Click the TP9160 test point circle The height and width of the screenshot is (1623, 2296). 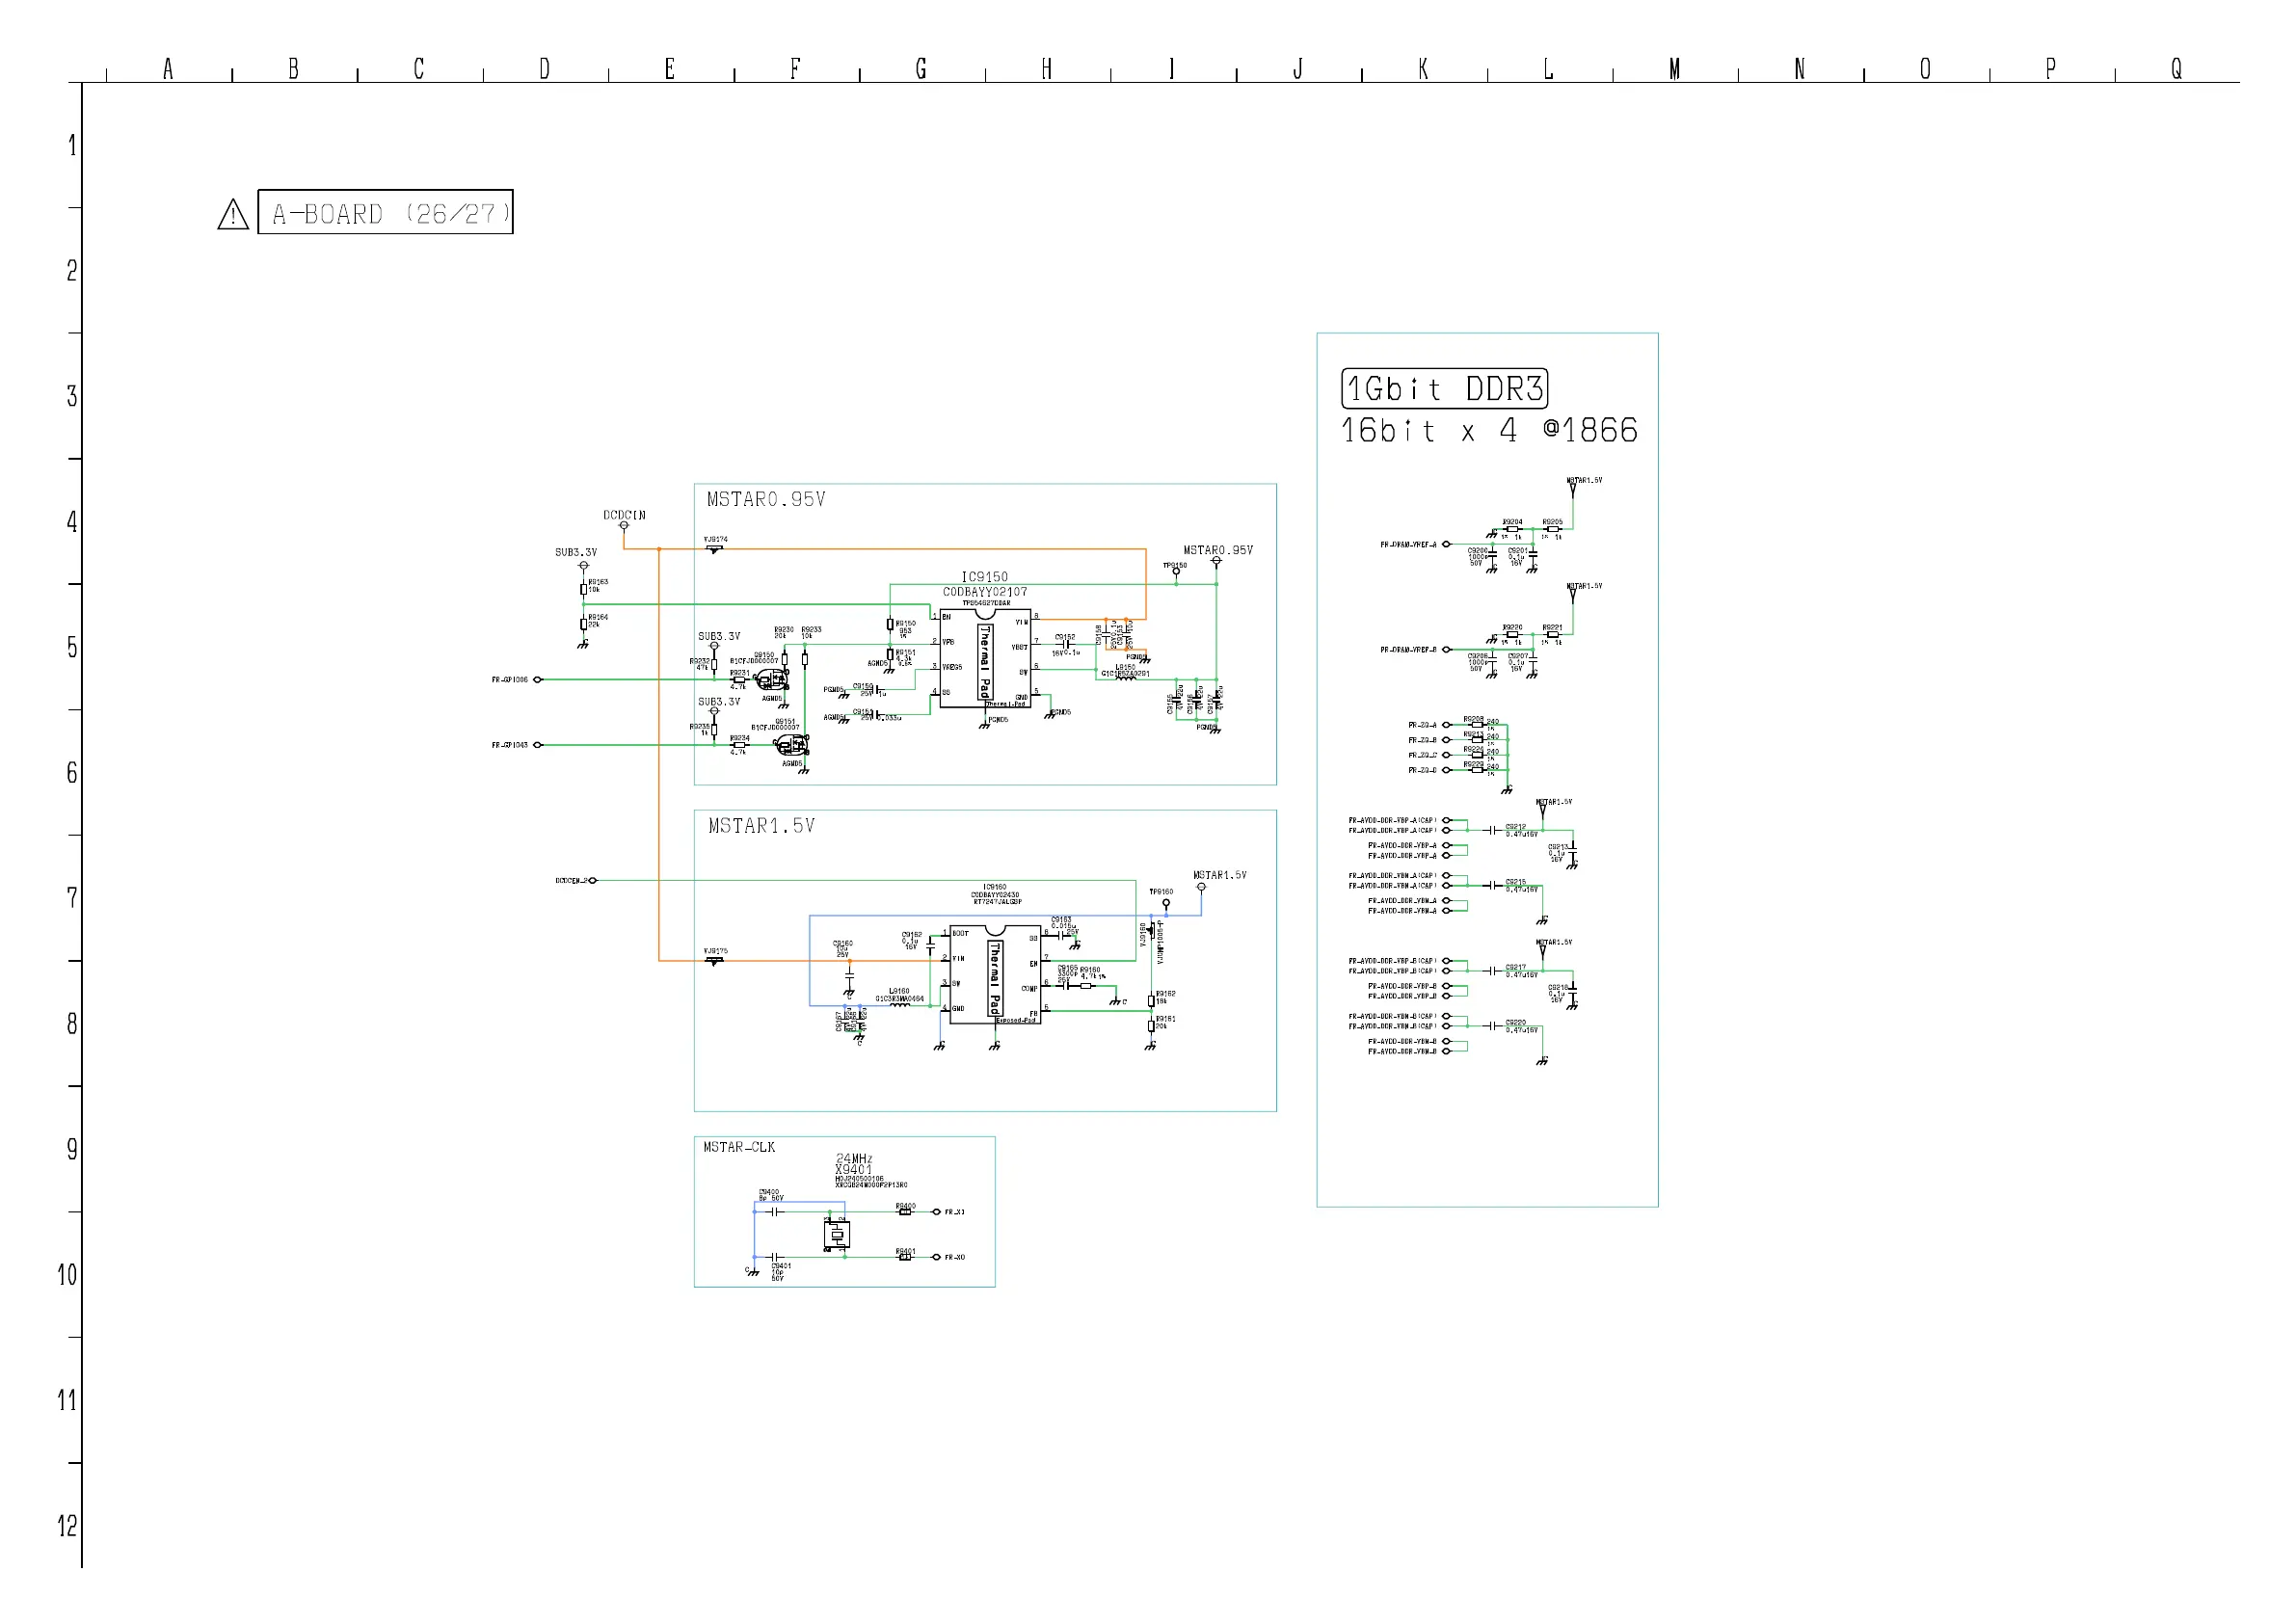[1166, 903]
